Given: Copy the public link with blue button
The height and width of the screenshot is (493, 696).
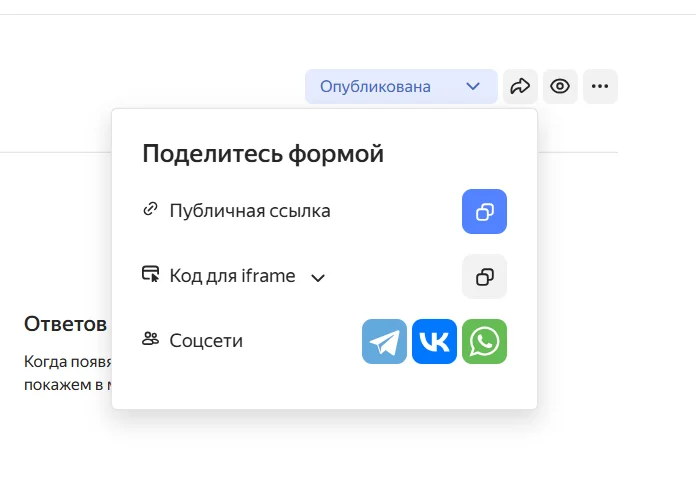Looking at the screenshot, I should 484,212.
